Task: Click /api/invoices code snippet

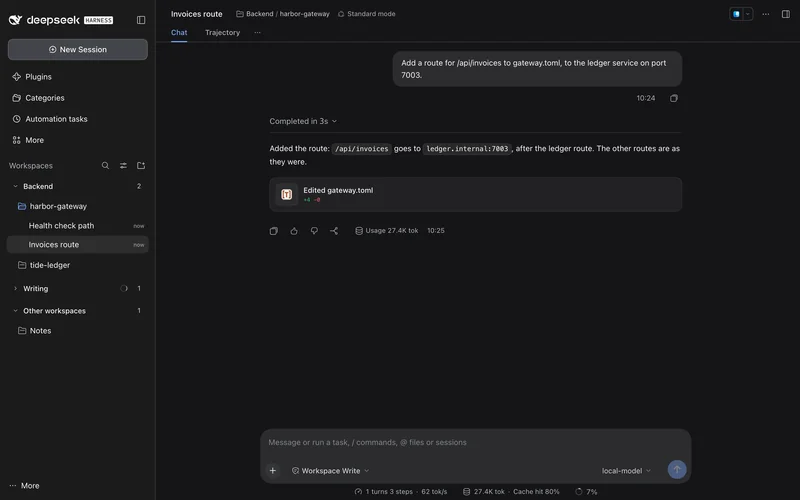Action: pos(362,149)
